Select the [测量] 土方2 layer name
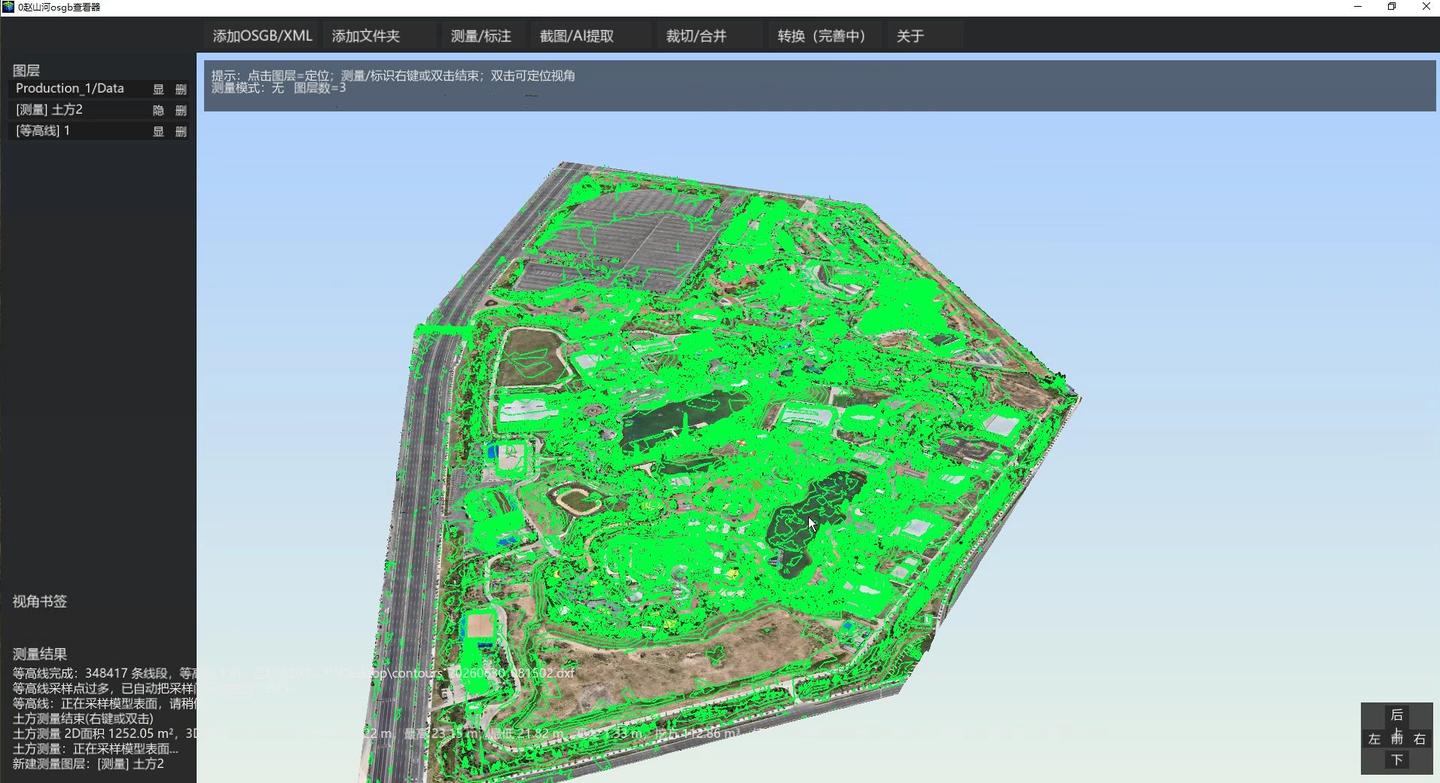This screenshot has height=783, width=1440. point(49,110)
